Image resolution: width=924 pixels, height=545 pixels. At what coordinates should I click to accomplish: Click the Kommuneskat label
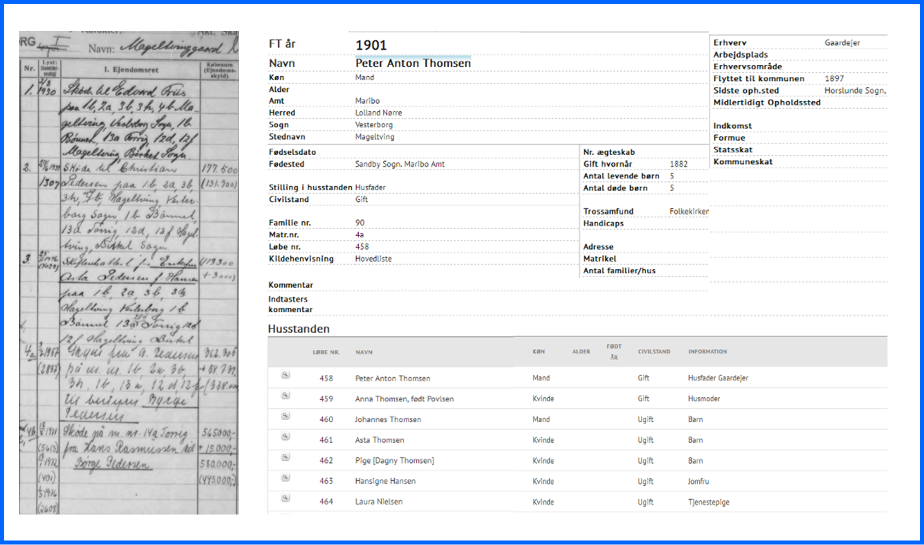742,162
